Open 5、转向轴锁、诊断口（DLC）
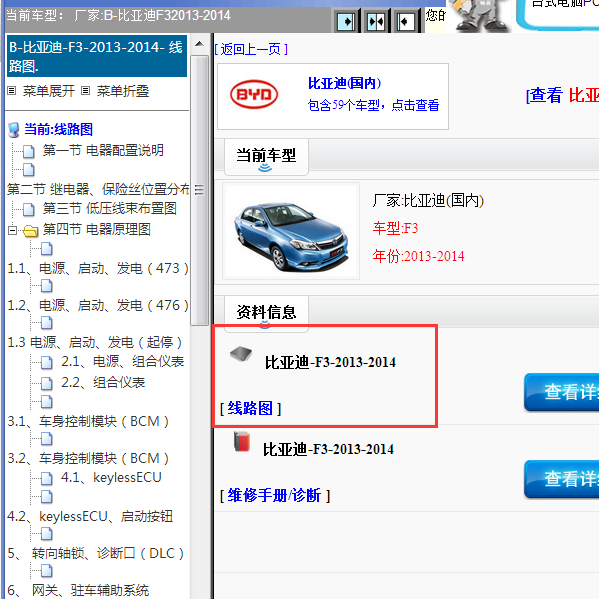 [96, 553]
